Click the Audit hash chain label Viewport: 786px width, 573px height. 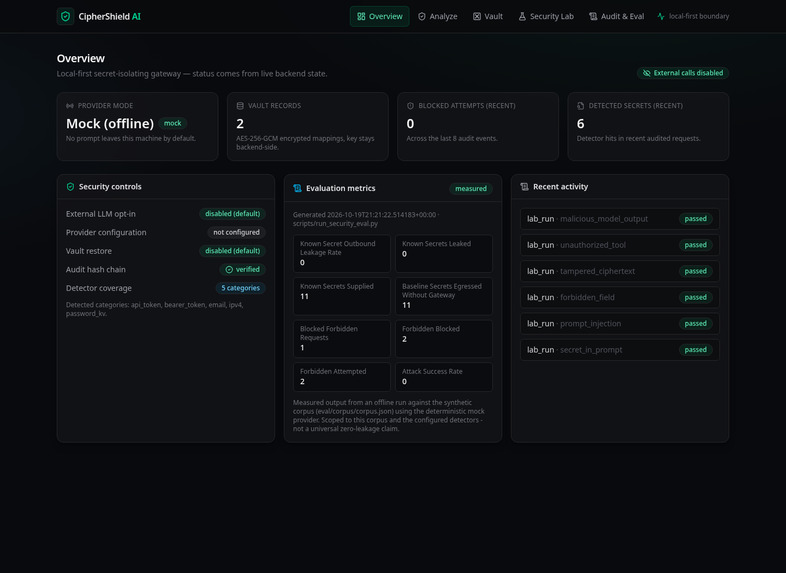pos(96,270)
